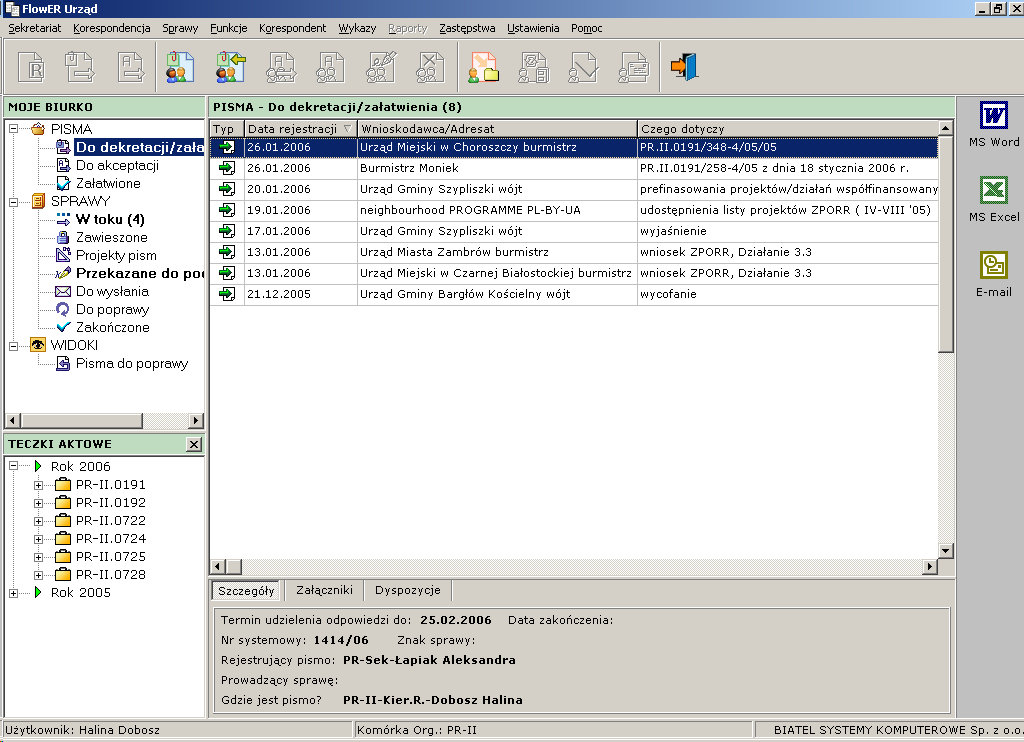1024x742 pixels.
Task: Launch MS Excel from the side panel
Action: point(993,199)
